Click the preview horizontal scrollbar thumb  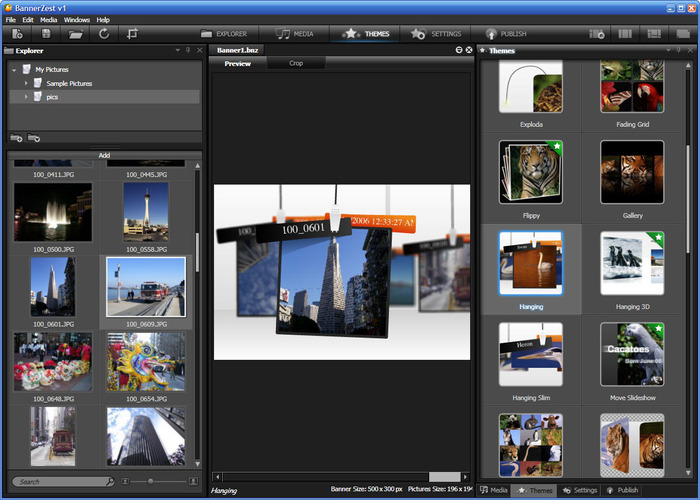point(445,477)
